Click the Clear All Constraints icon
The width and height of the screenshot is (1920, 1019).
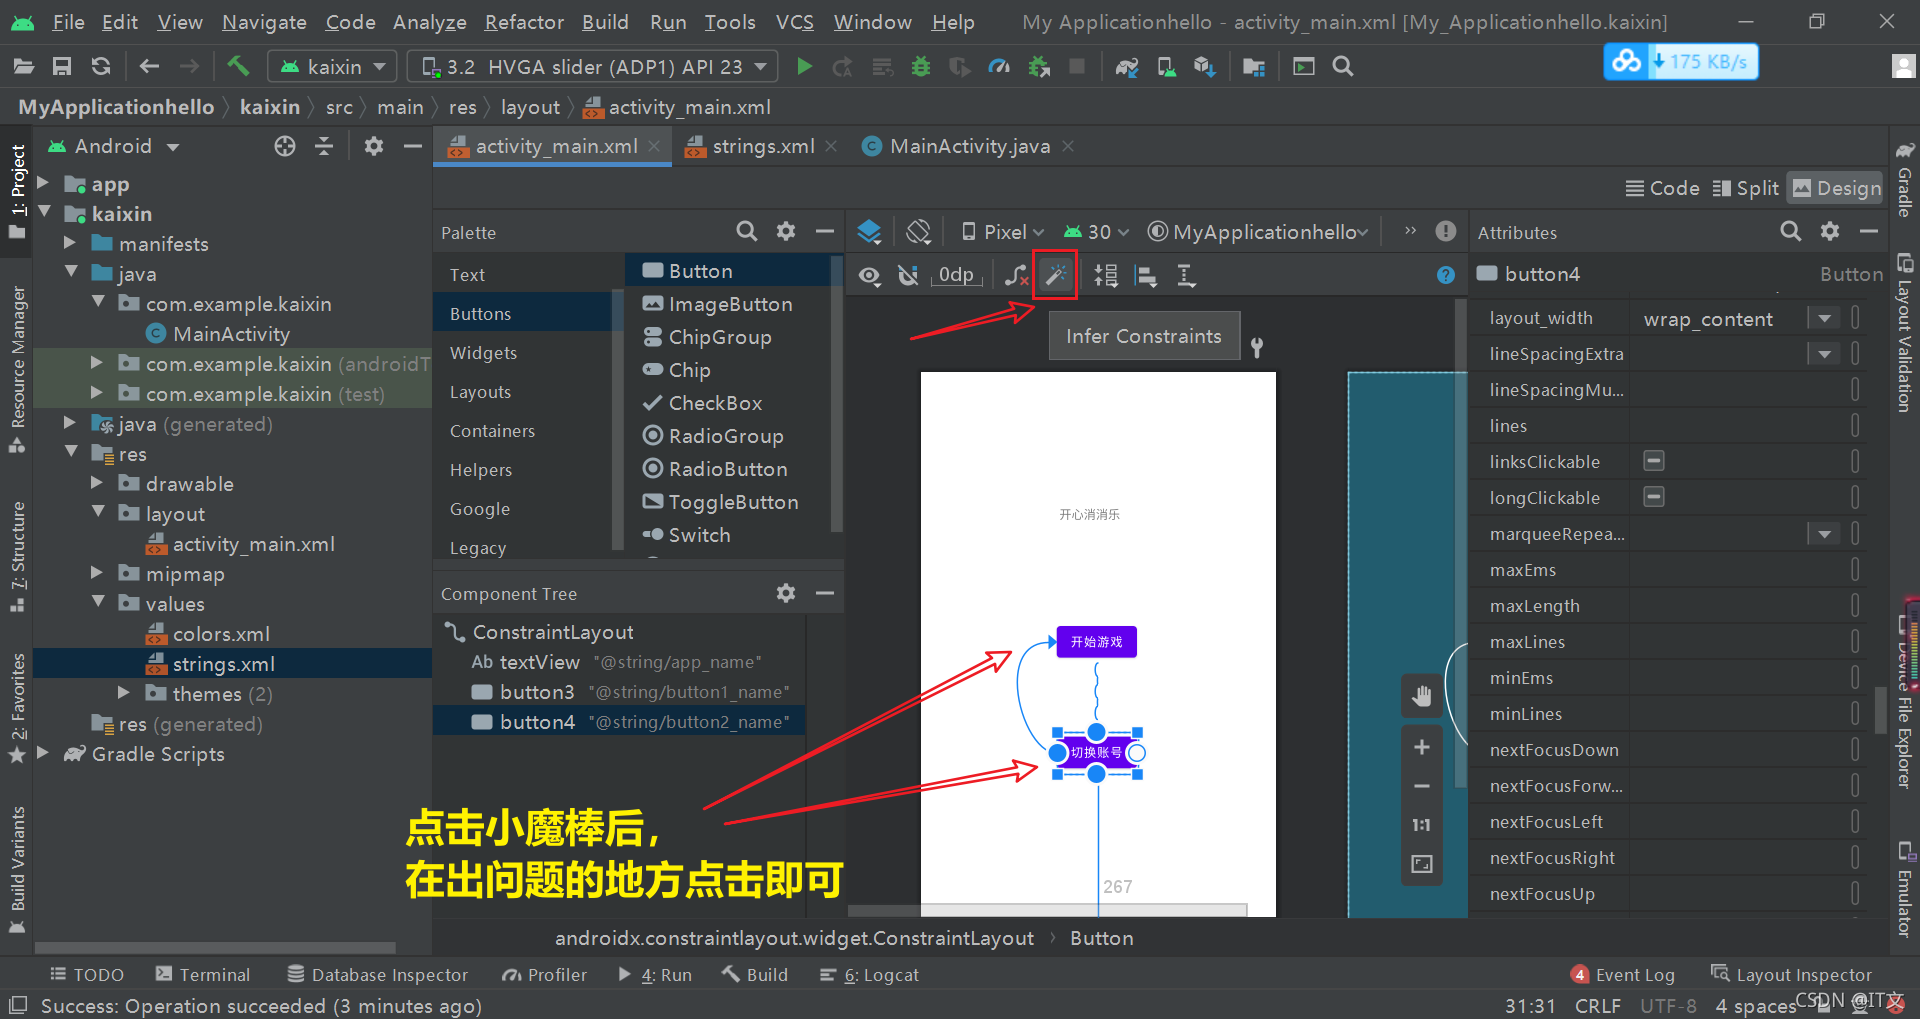coord(1016,275)
